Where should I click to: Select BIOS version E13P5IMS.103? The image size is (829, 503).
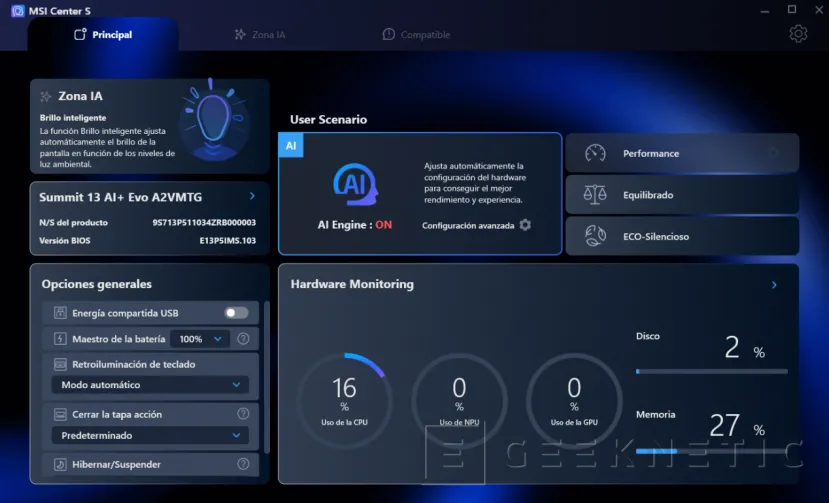click(227, 241)
